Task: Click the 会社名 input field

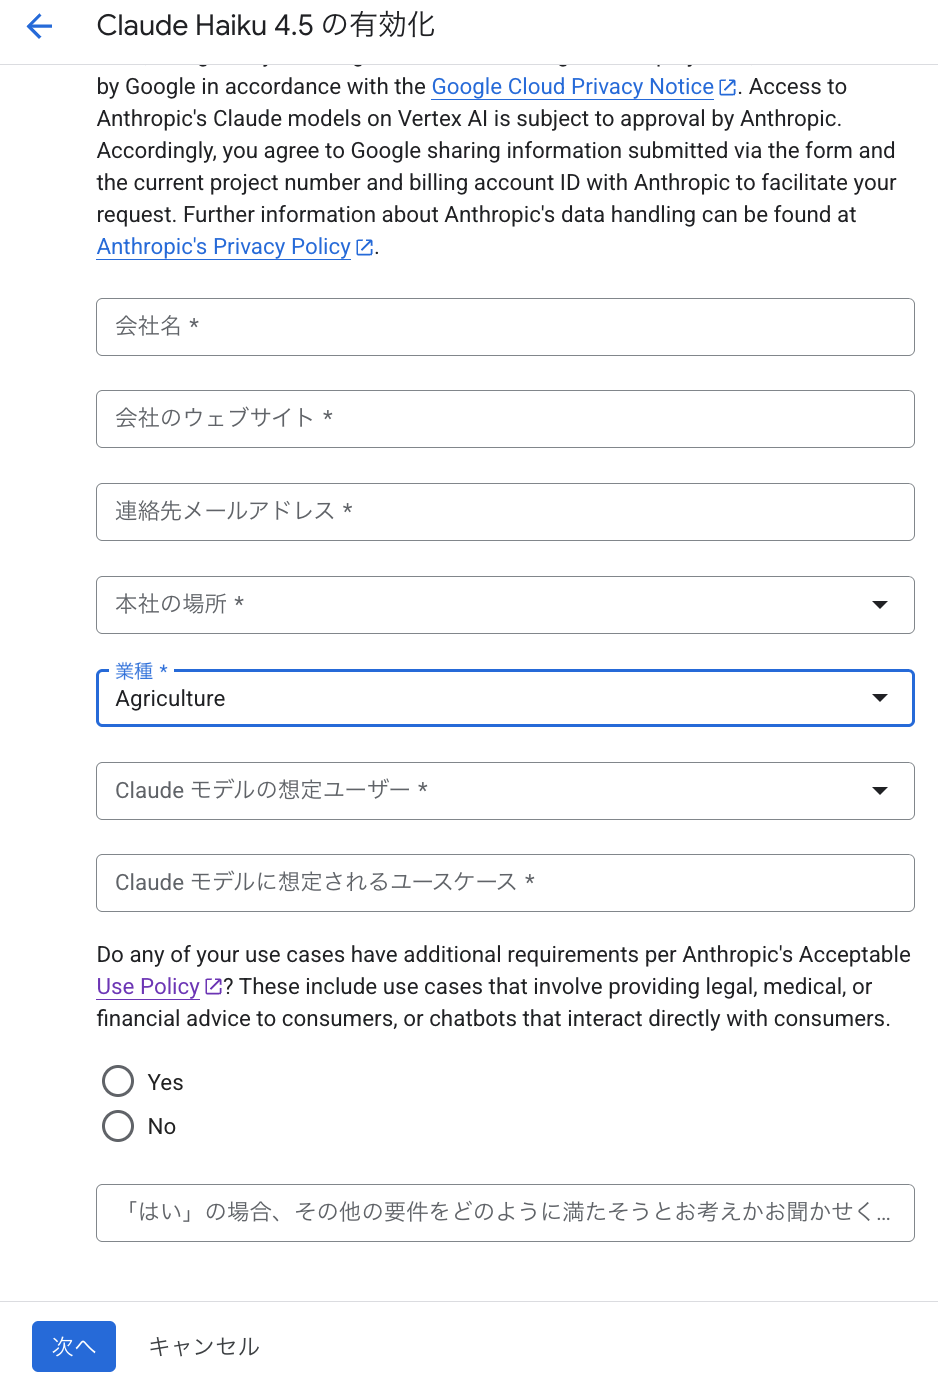Action: [505, 327]
